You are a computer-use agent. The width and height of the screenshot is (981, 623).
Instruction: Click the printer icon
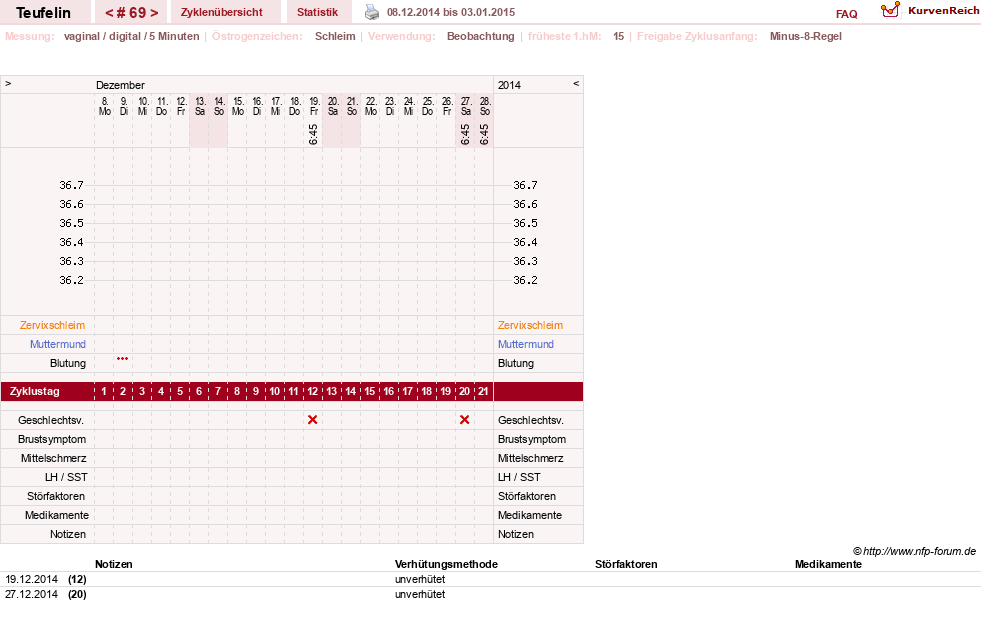point(372,12)
